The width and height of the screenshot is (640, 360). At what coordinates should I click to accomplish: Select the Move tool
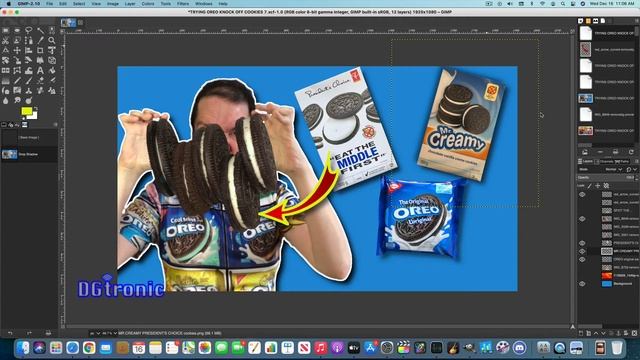[x=17, y=50]
